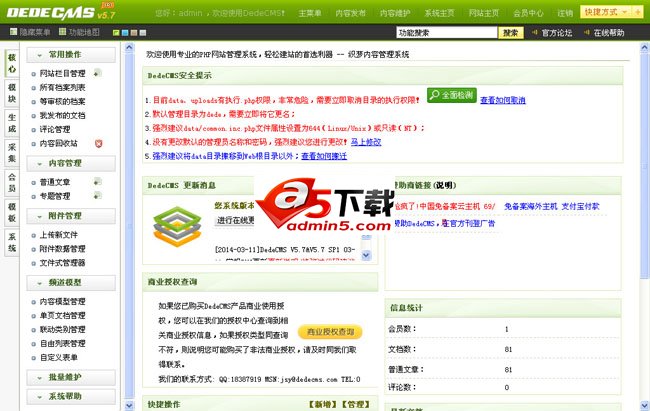Click the 免备案海外主机 sponsor link

tap(531, 206)
